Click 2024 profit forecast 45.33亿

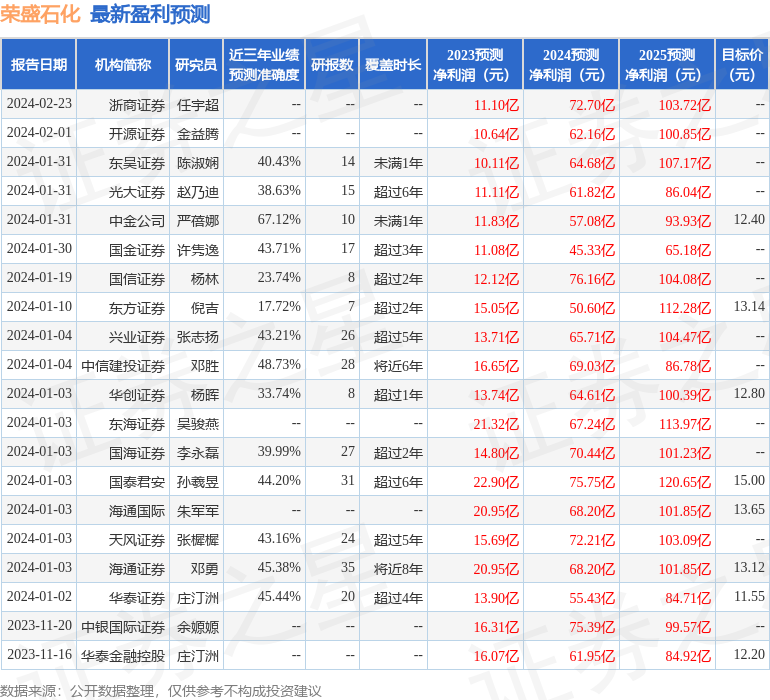[x=592, y=250]
